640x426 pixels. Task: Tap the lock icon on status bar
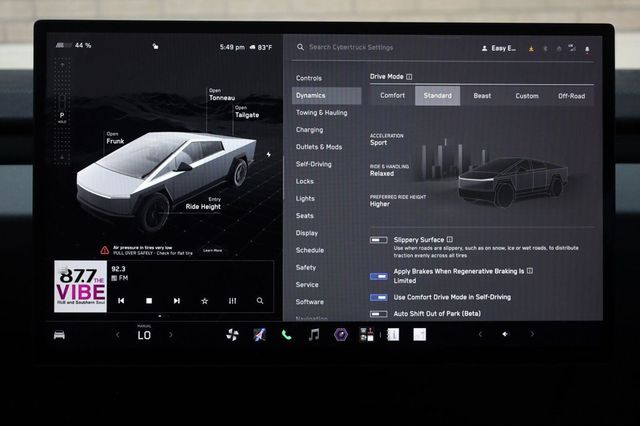156,46
